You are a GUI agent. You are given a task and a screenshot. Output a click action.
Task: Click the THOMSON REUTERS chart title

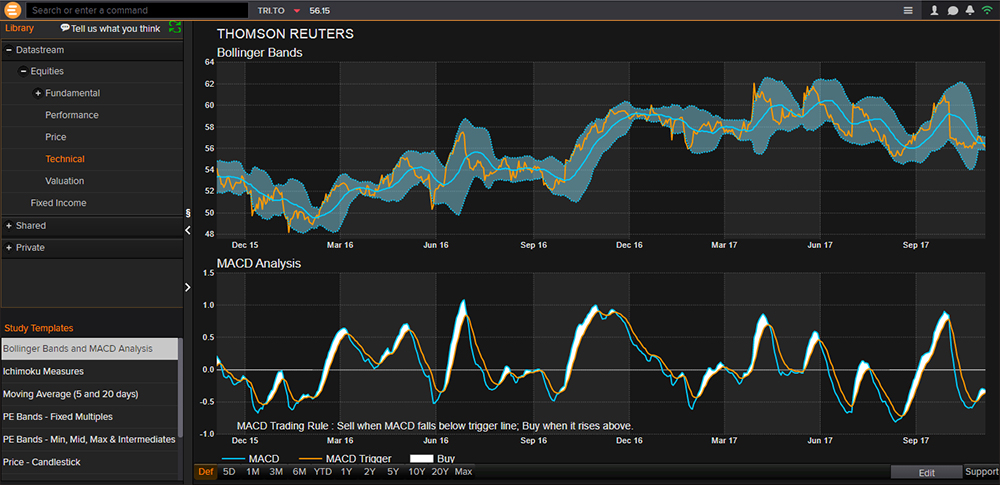[x=285, y=34]
